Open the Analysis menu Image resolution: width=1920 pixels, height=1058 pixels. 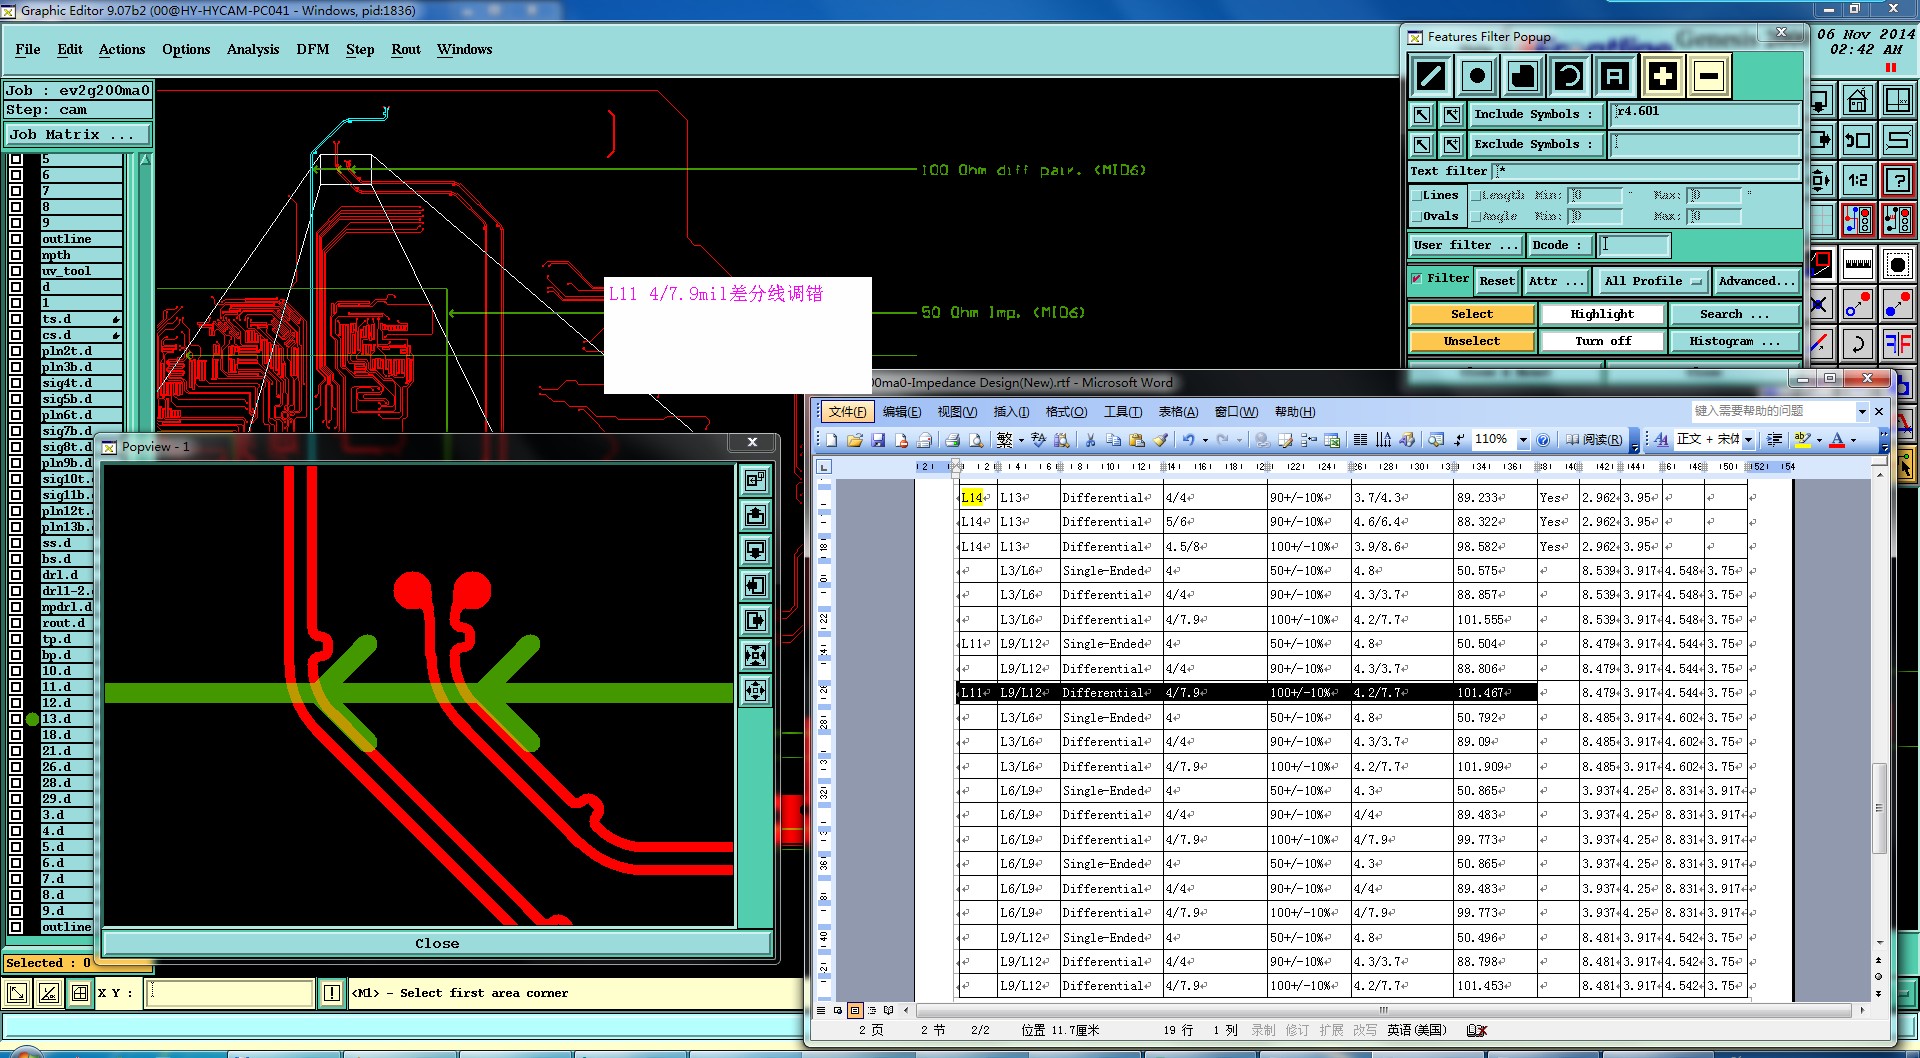pyautogui.click(x=252, y=49)
